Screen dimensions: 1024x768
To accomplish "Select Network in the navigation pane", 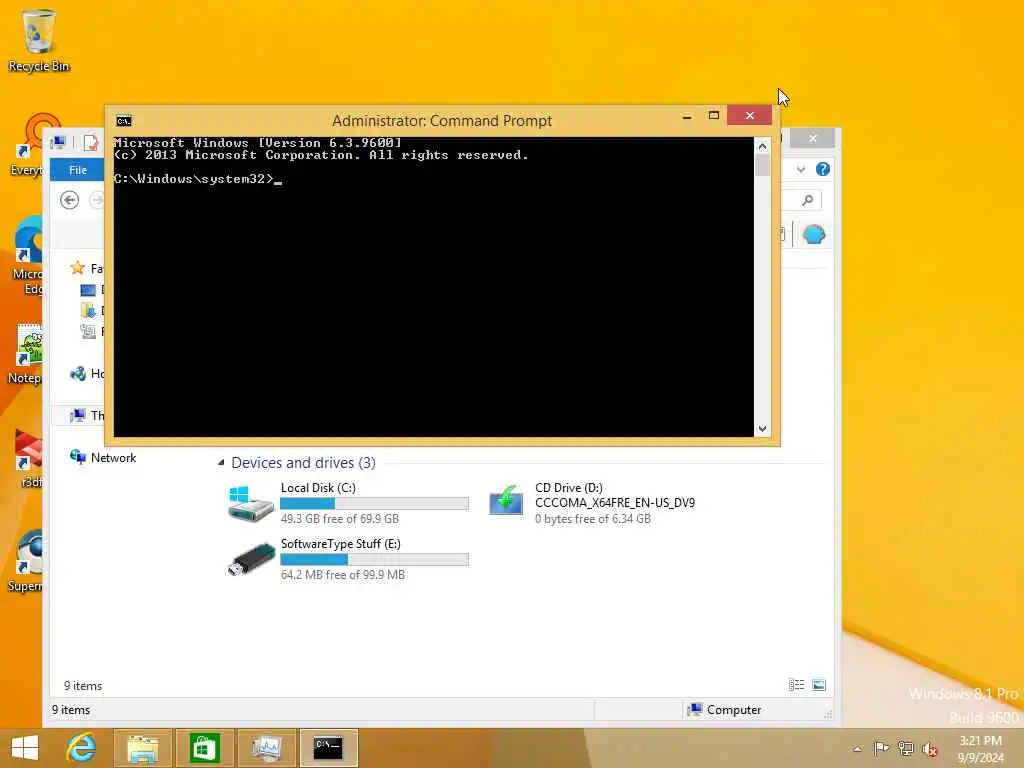I will click(103, 458).
